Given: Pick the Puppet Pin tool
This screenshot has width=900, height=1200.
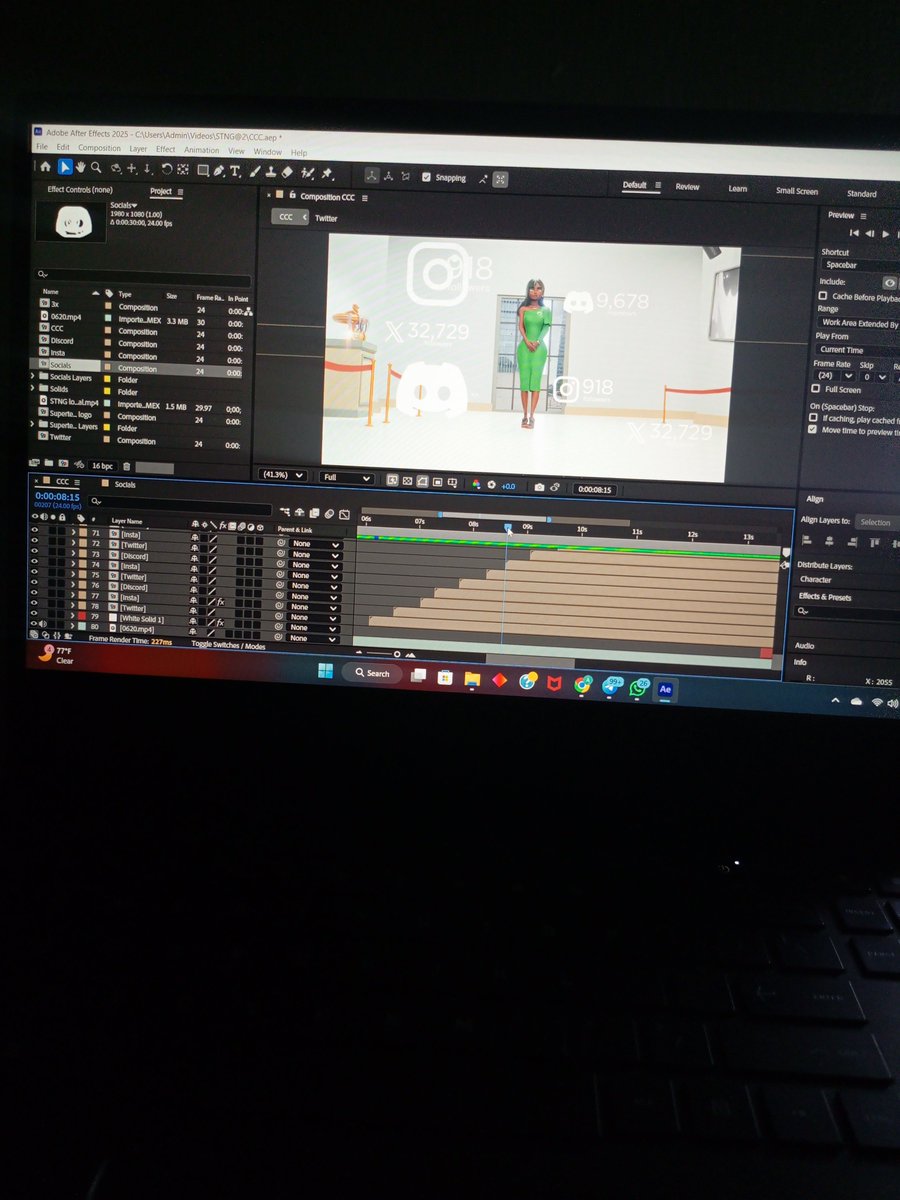Looking at the screenshot, I should 325,173.
